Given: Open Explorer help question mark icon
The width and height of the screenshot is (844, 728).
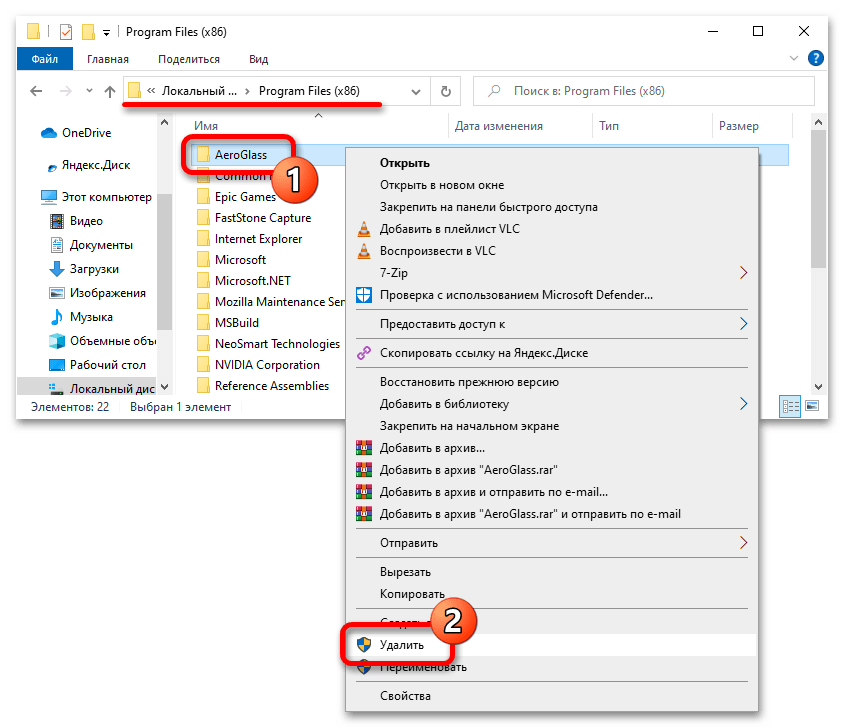Looking at the screenshot, I should pos(815,58).
